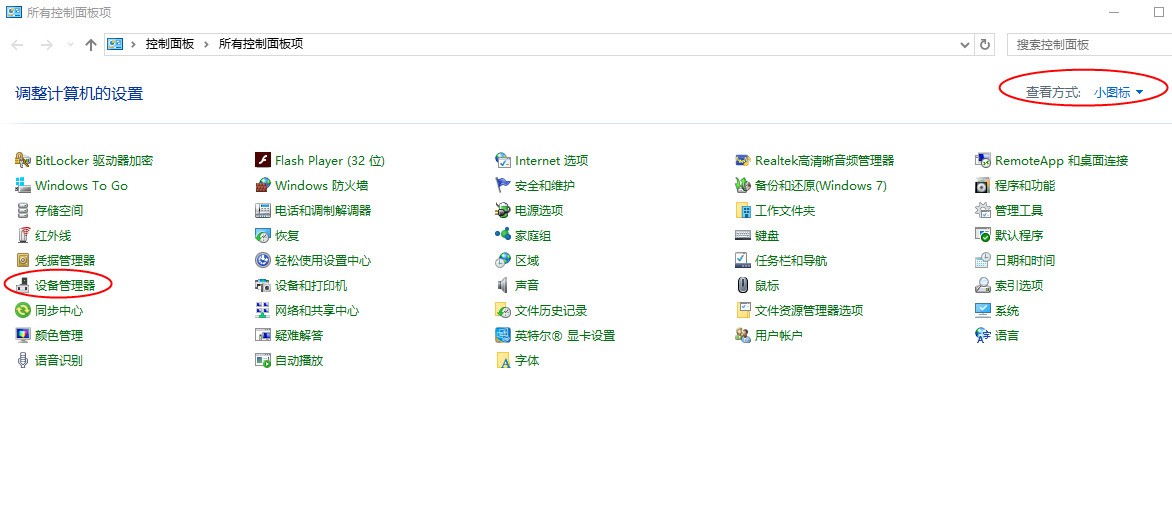The image size is (1172, 512).
Task: Open the 设备管理器 icon
Action: [23, 286]
